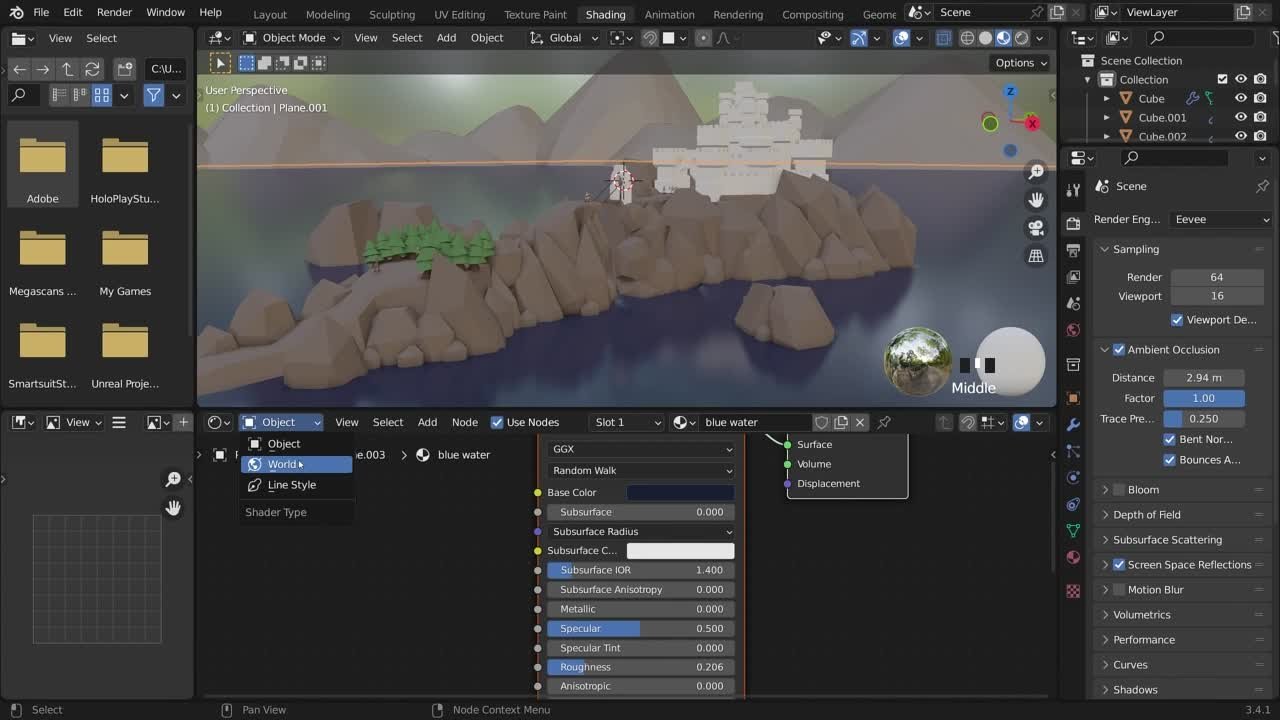The image size is (1280, 720).
Task: Click the X-ray toggle in viewport header
Action: (x=944, y=37)
